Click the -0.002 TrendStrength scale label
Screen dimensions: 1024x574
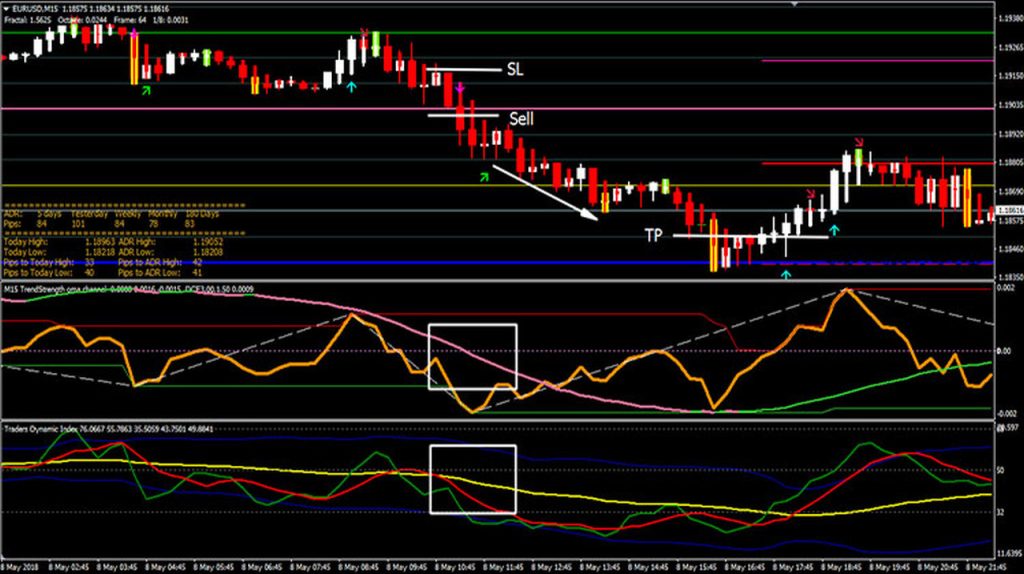[1005, 413]
